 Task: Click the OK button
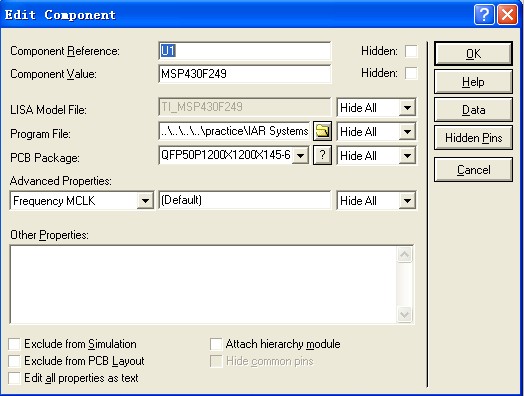click(x=473, y=53)
